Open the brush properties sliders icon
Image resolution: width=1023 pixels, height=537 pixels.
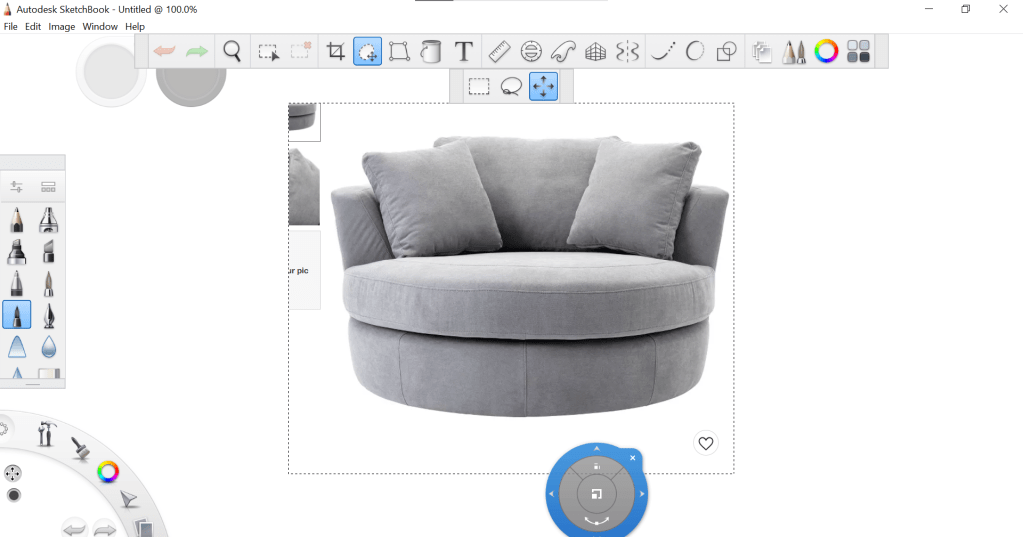coord(17,187)
